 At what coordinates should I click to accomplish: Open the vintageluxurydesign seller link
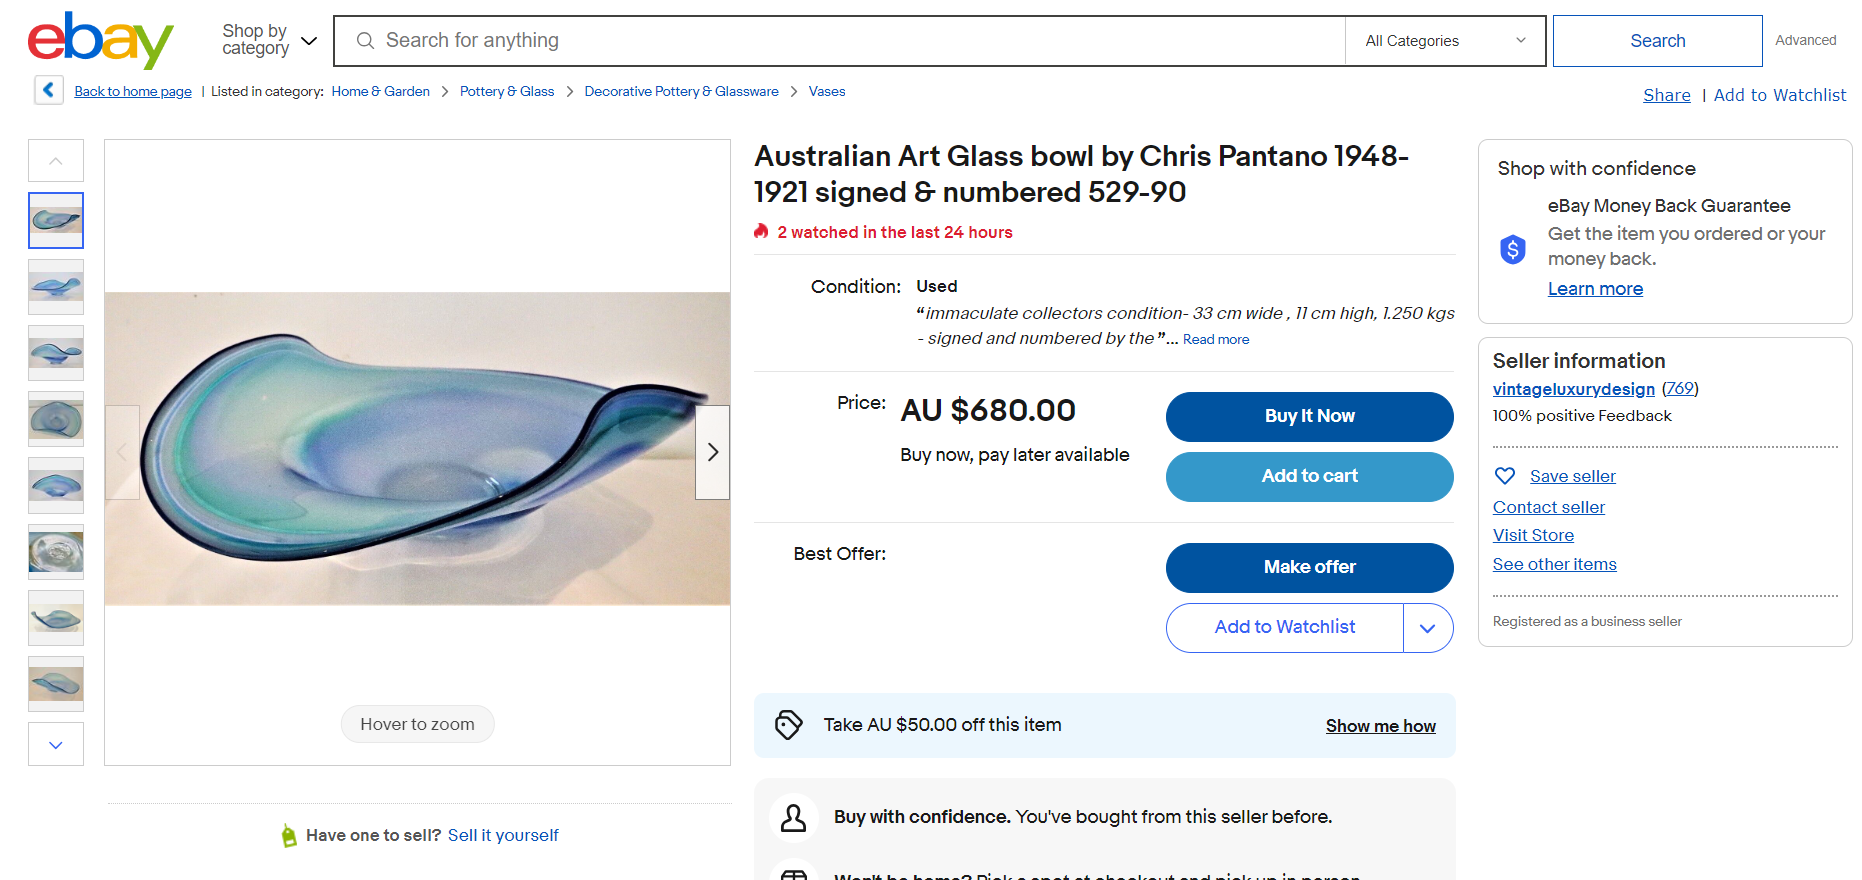(1573, 389)
